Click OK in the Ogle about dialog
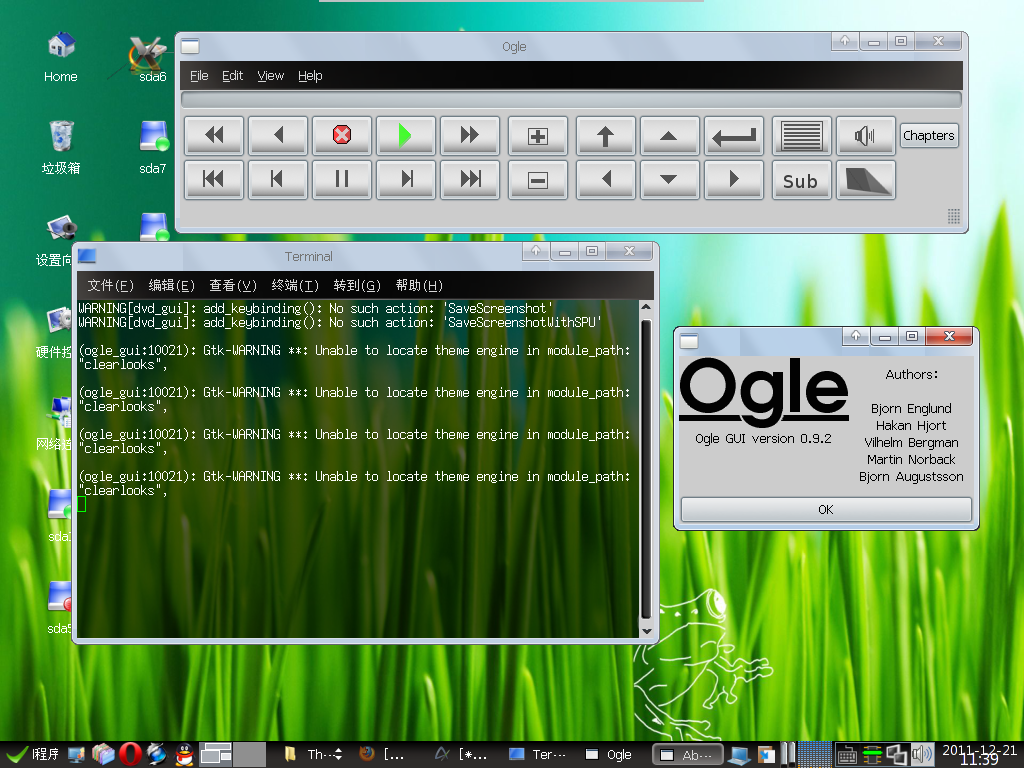This screenshot has height=768, width=1024. (826, 509)
